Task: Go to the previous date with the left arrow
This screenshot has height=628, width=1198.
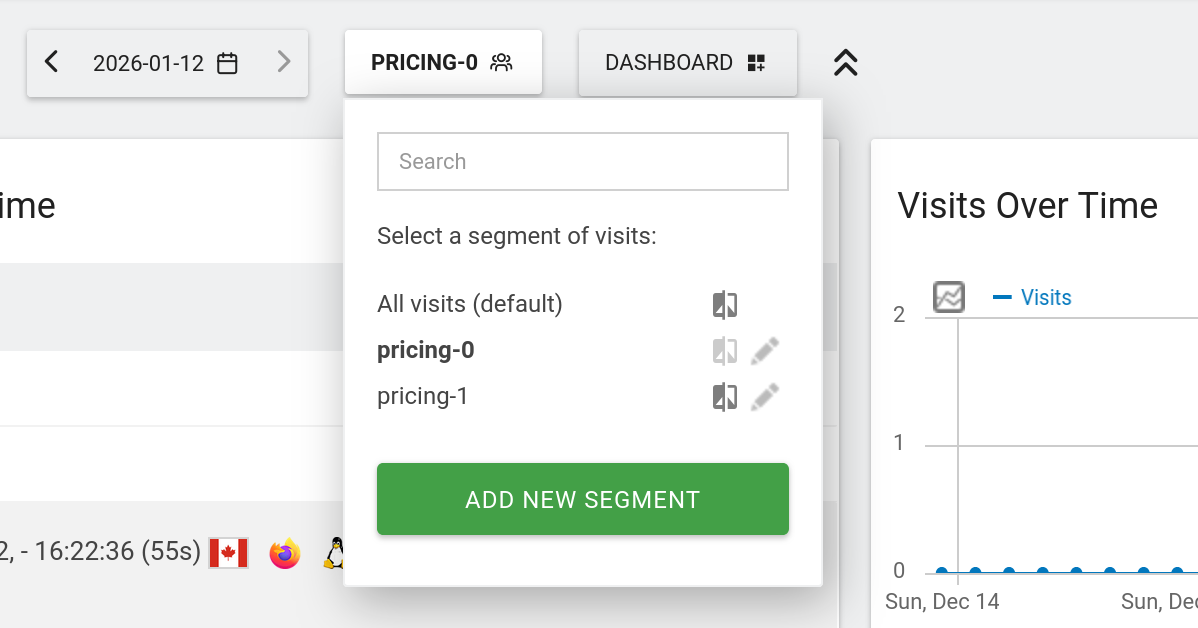Action: [51, 61]
